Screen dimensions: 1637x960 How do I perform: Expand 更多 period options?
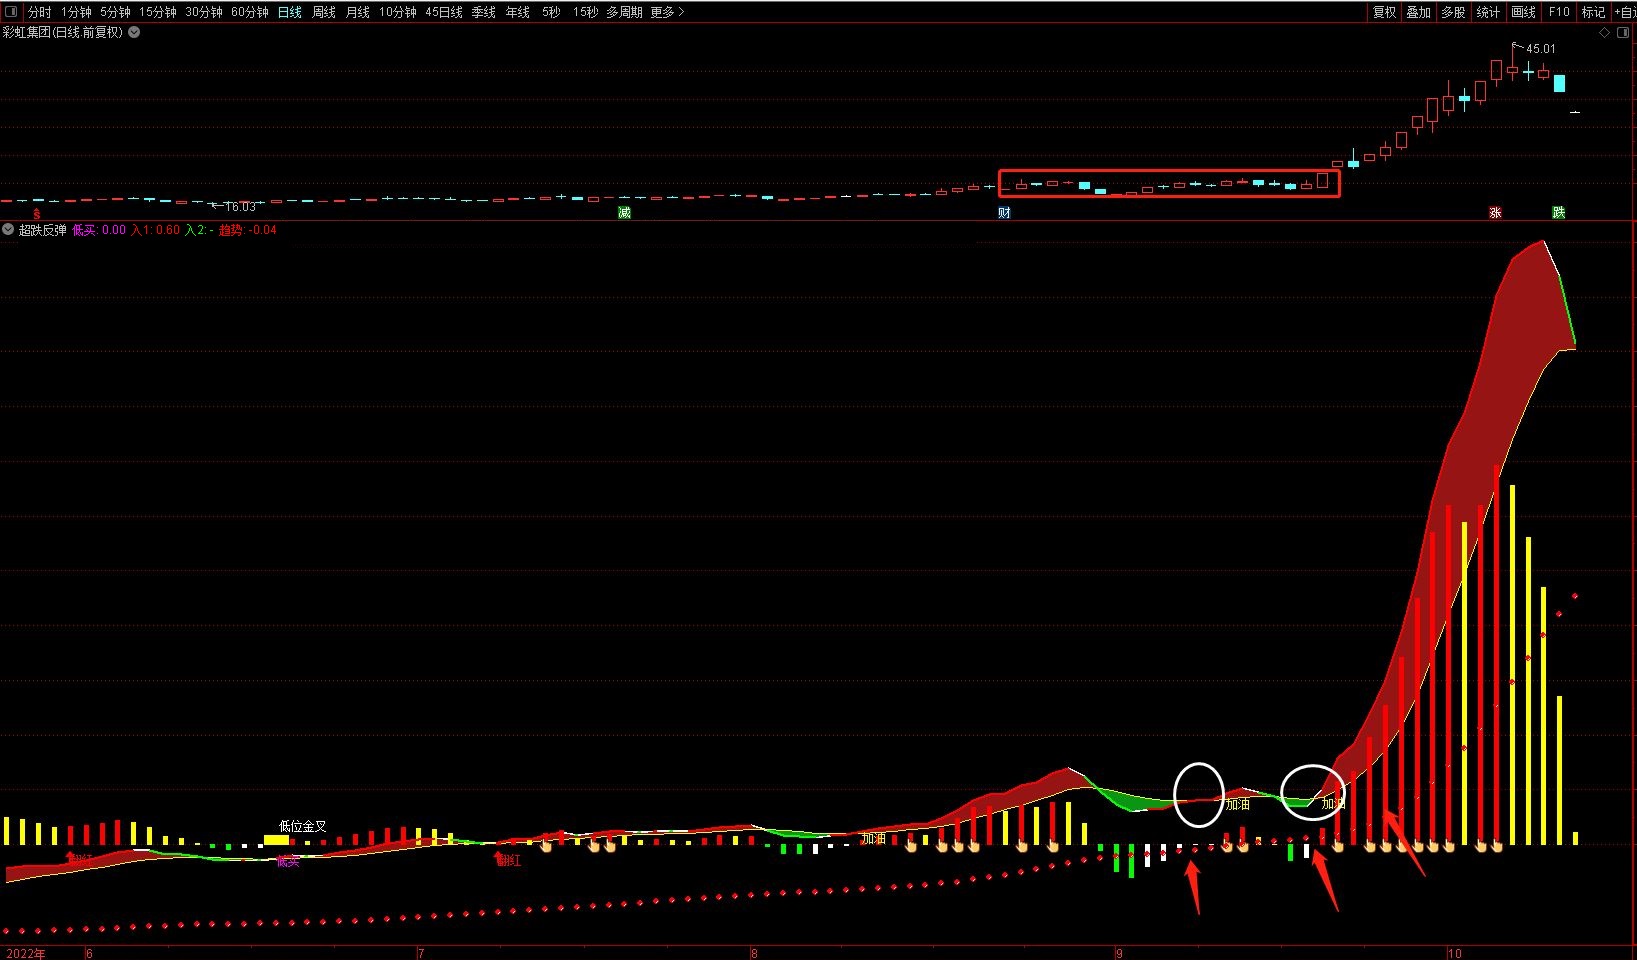point(667,12)
